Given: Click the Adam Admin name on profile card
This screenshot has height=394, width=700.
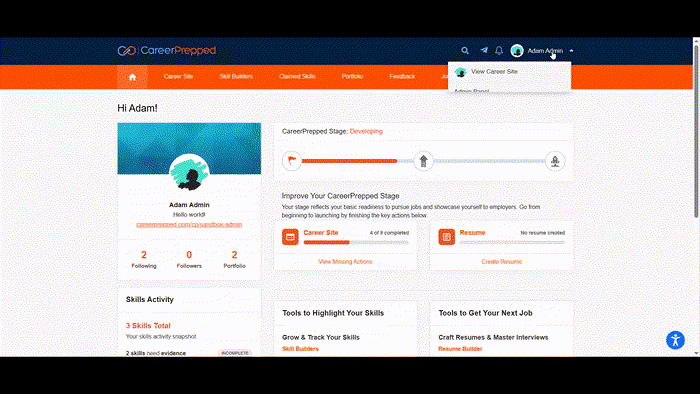Looking at the screenshot, I should (x=189, y=205).
